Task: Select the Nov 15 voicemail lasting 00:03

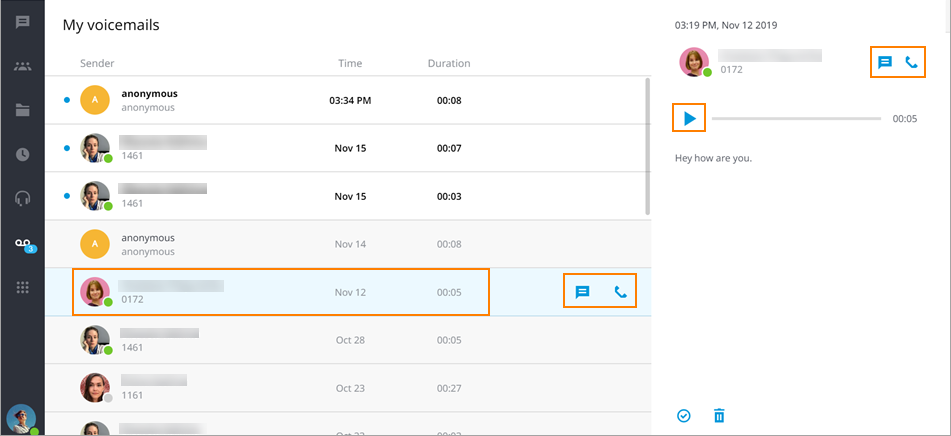Action: 348,196
